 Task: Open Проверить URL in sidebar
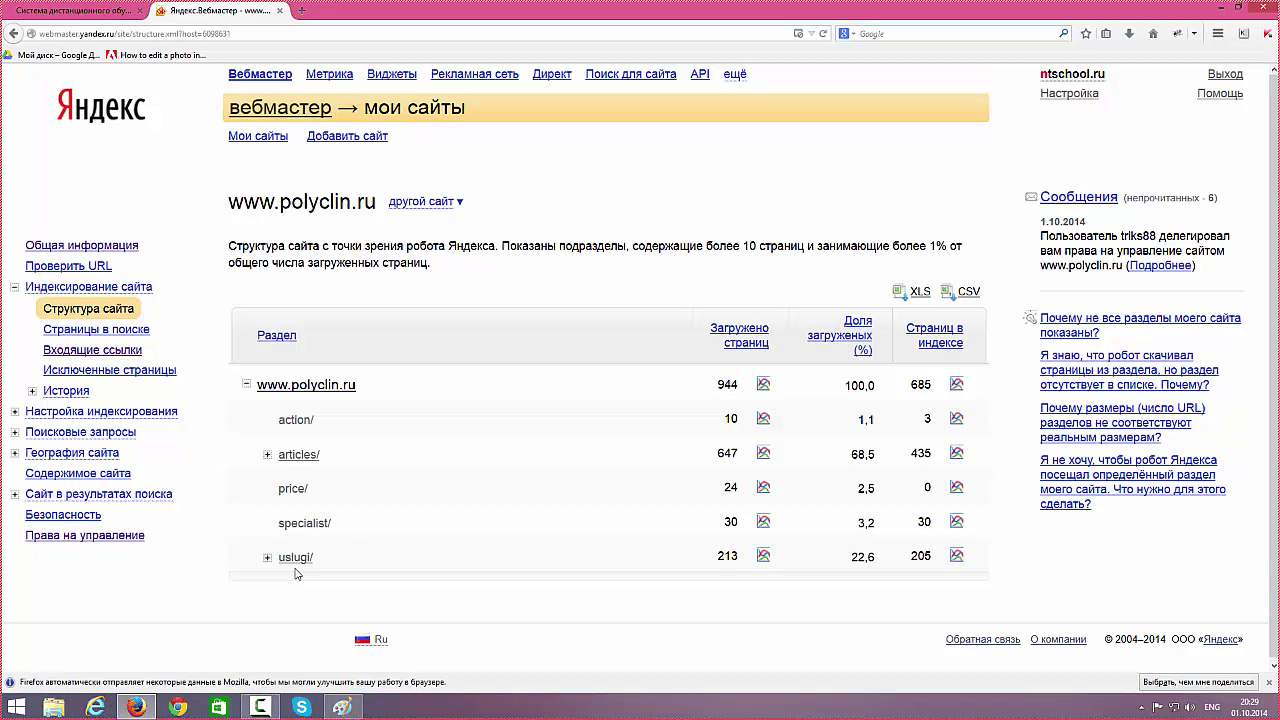[68, 266]
